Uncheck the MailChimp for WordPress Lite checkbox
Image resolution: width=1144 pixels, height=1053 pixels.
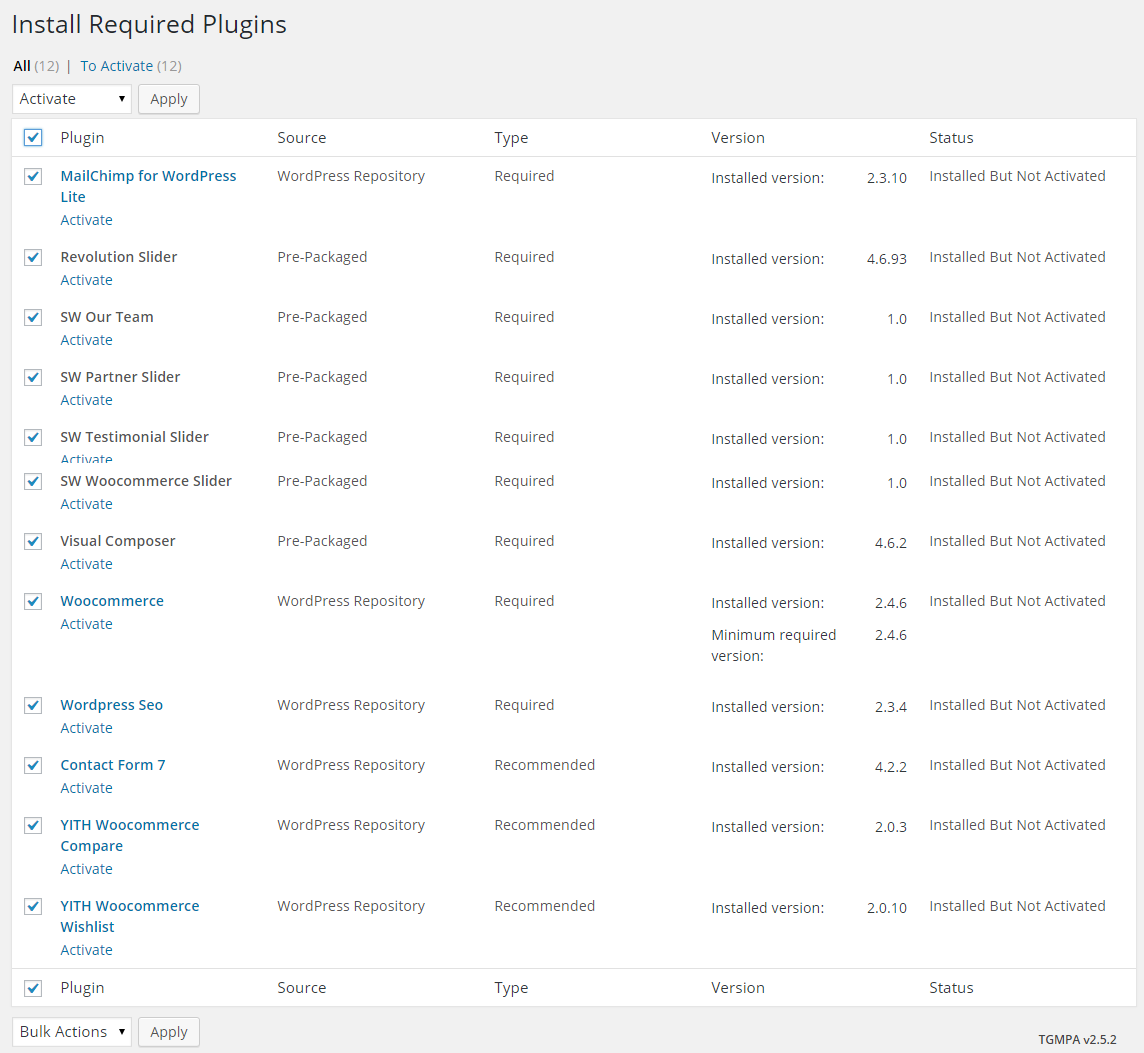pos(33,177)
